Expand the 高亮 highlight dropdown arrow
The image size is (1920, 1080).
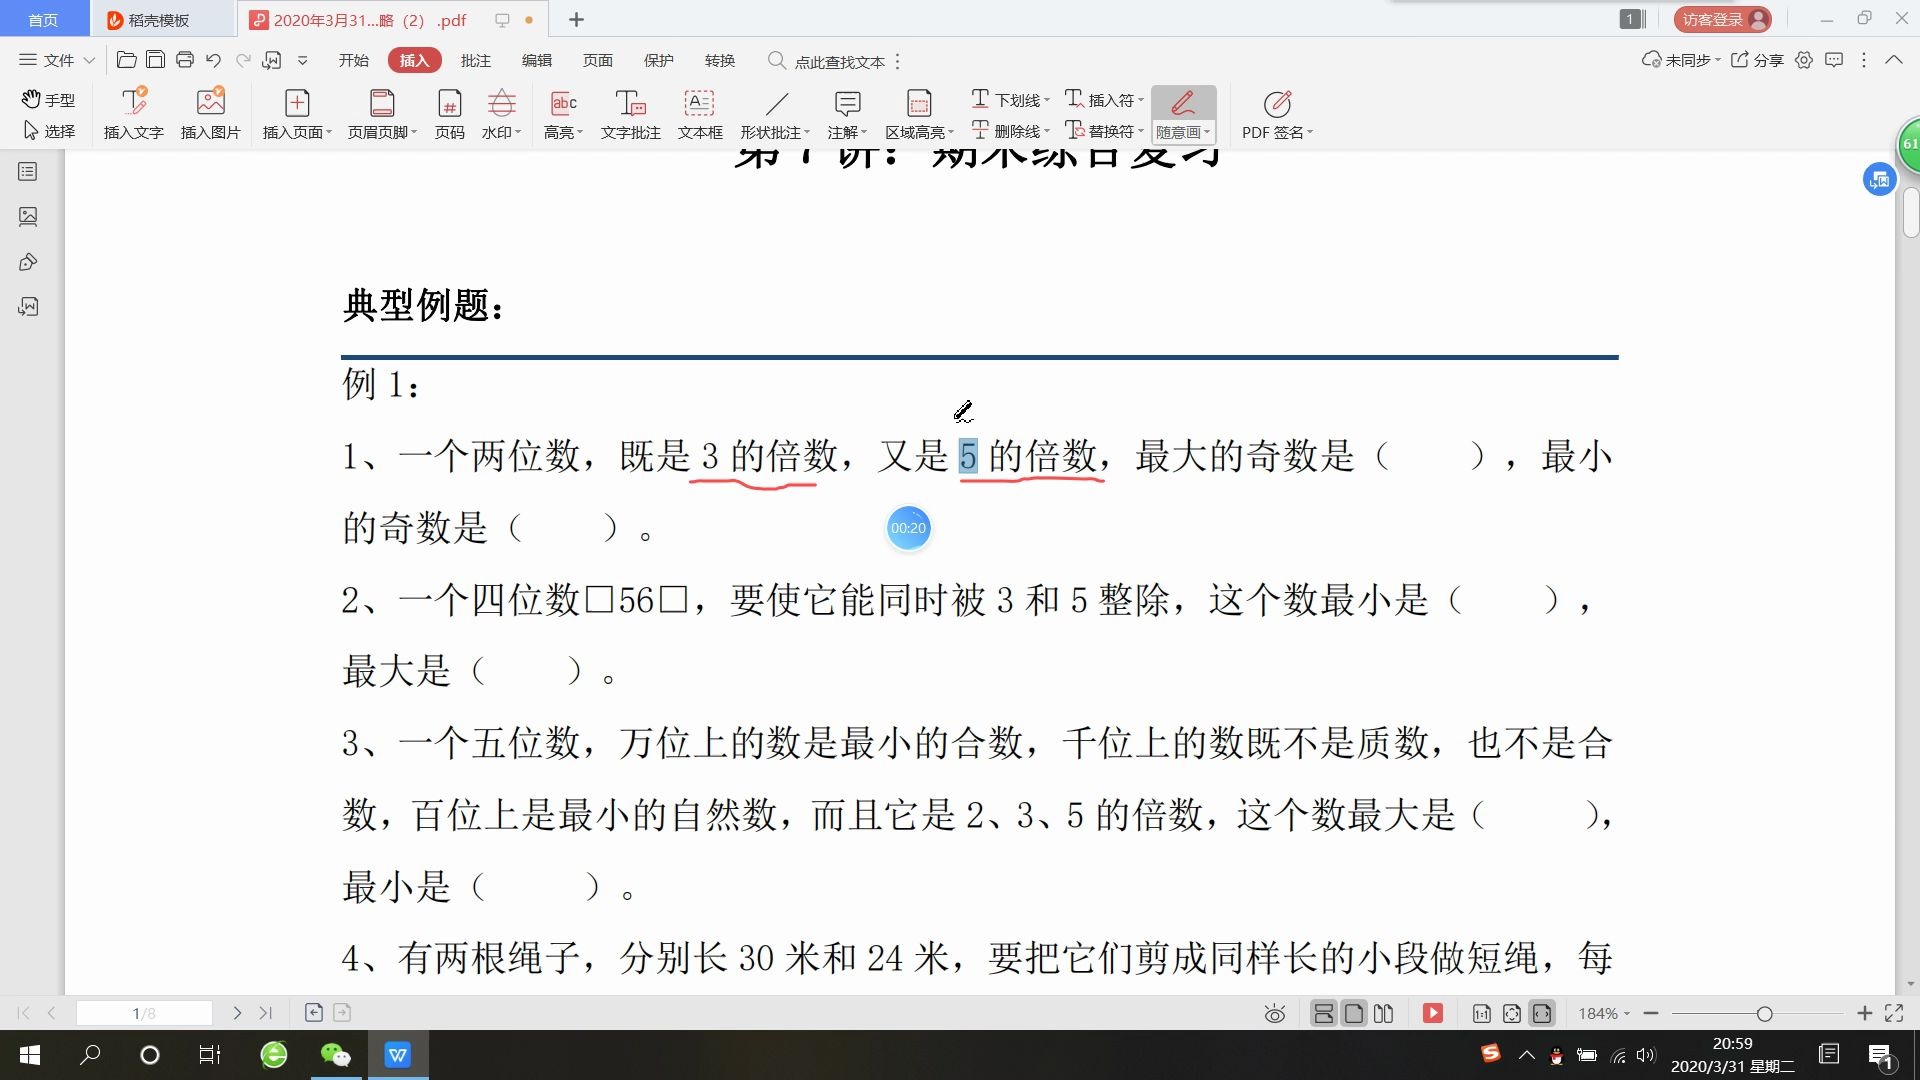[580, 130]
